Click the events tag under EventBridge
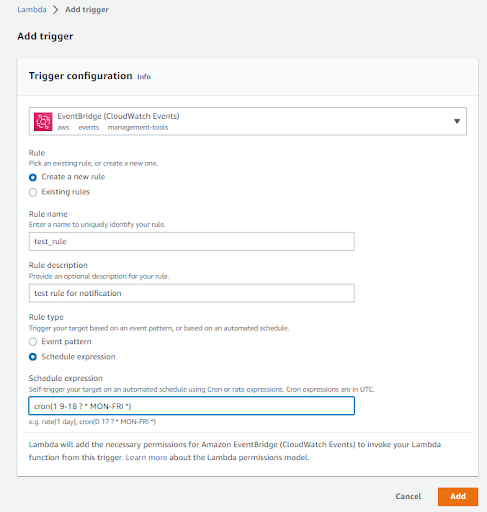This screenshot has height=512, width=487. point(89,127)
